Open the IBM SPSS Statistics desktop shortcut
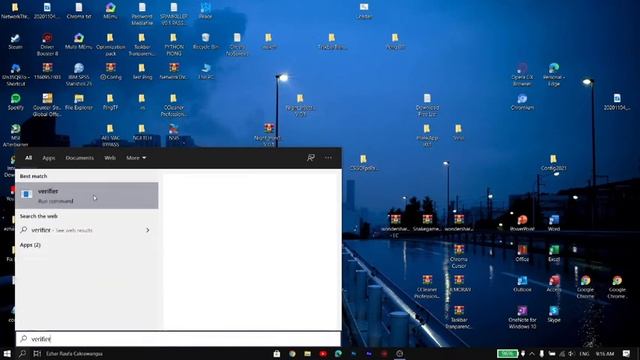 (79, 75)
